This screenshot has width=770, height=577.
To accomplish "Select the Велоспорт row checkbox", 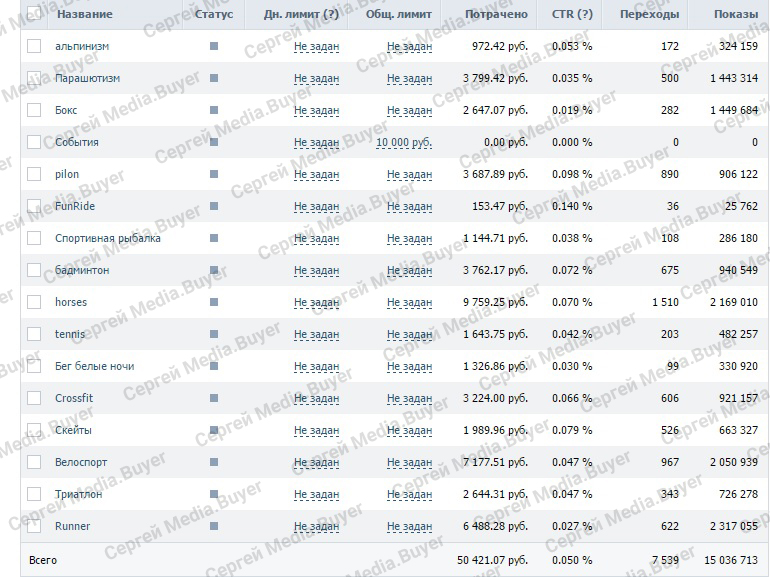I will point(34,462).
